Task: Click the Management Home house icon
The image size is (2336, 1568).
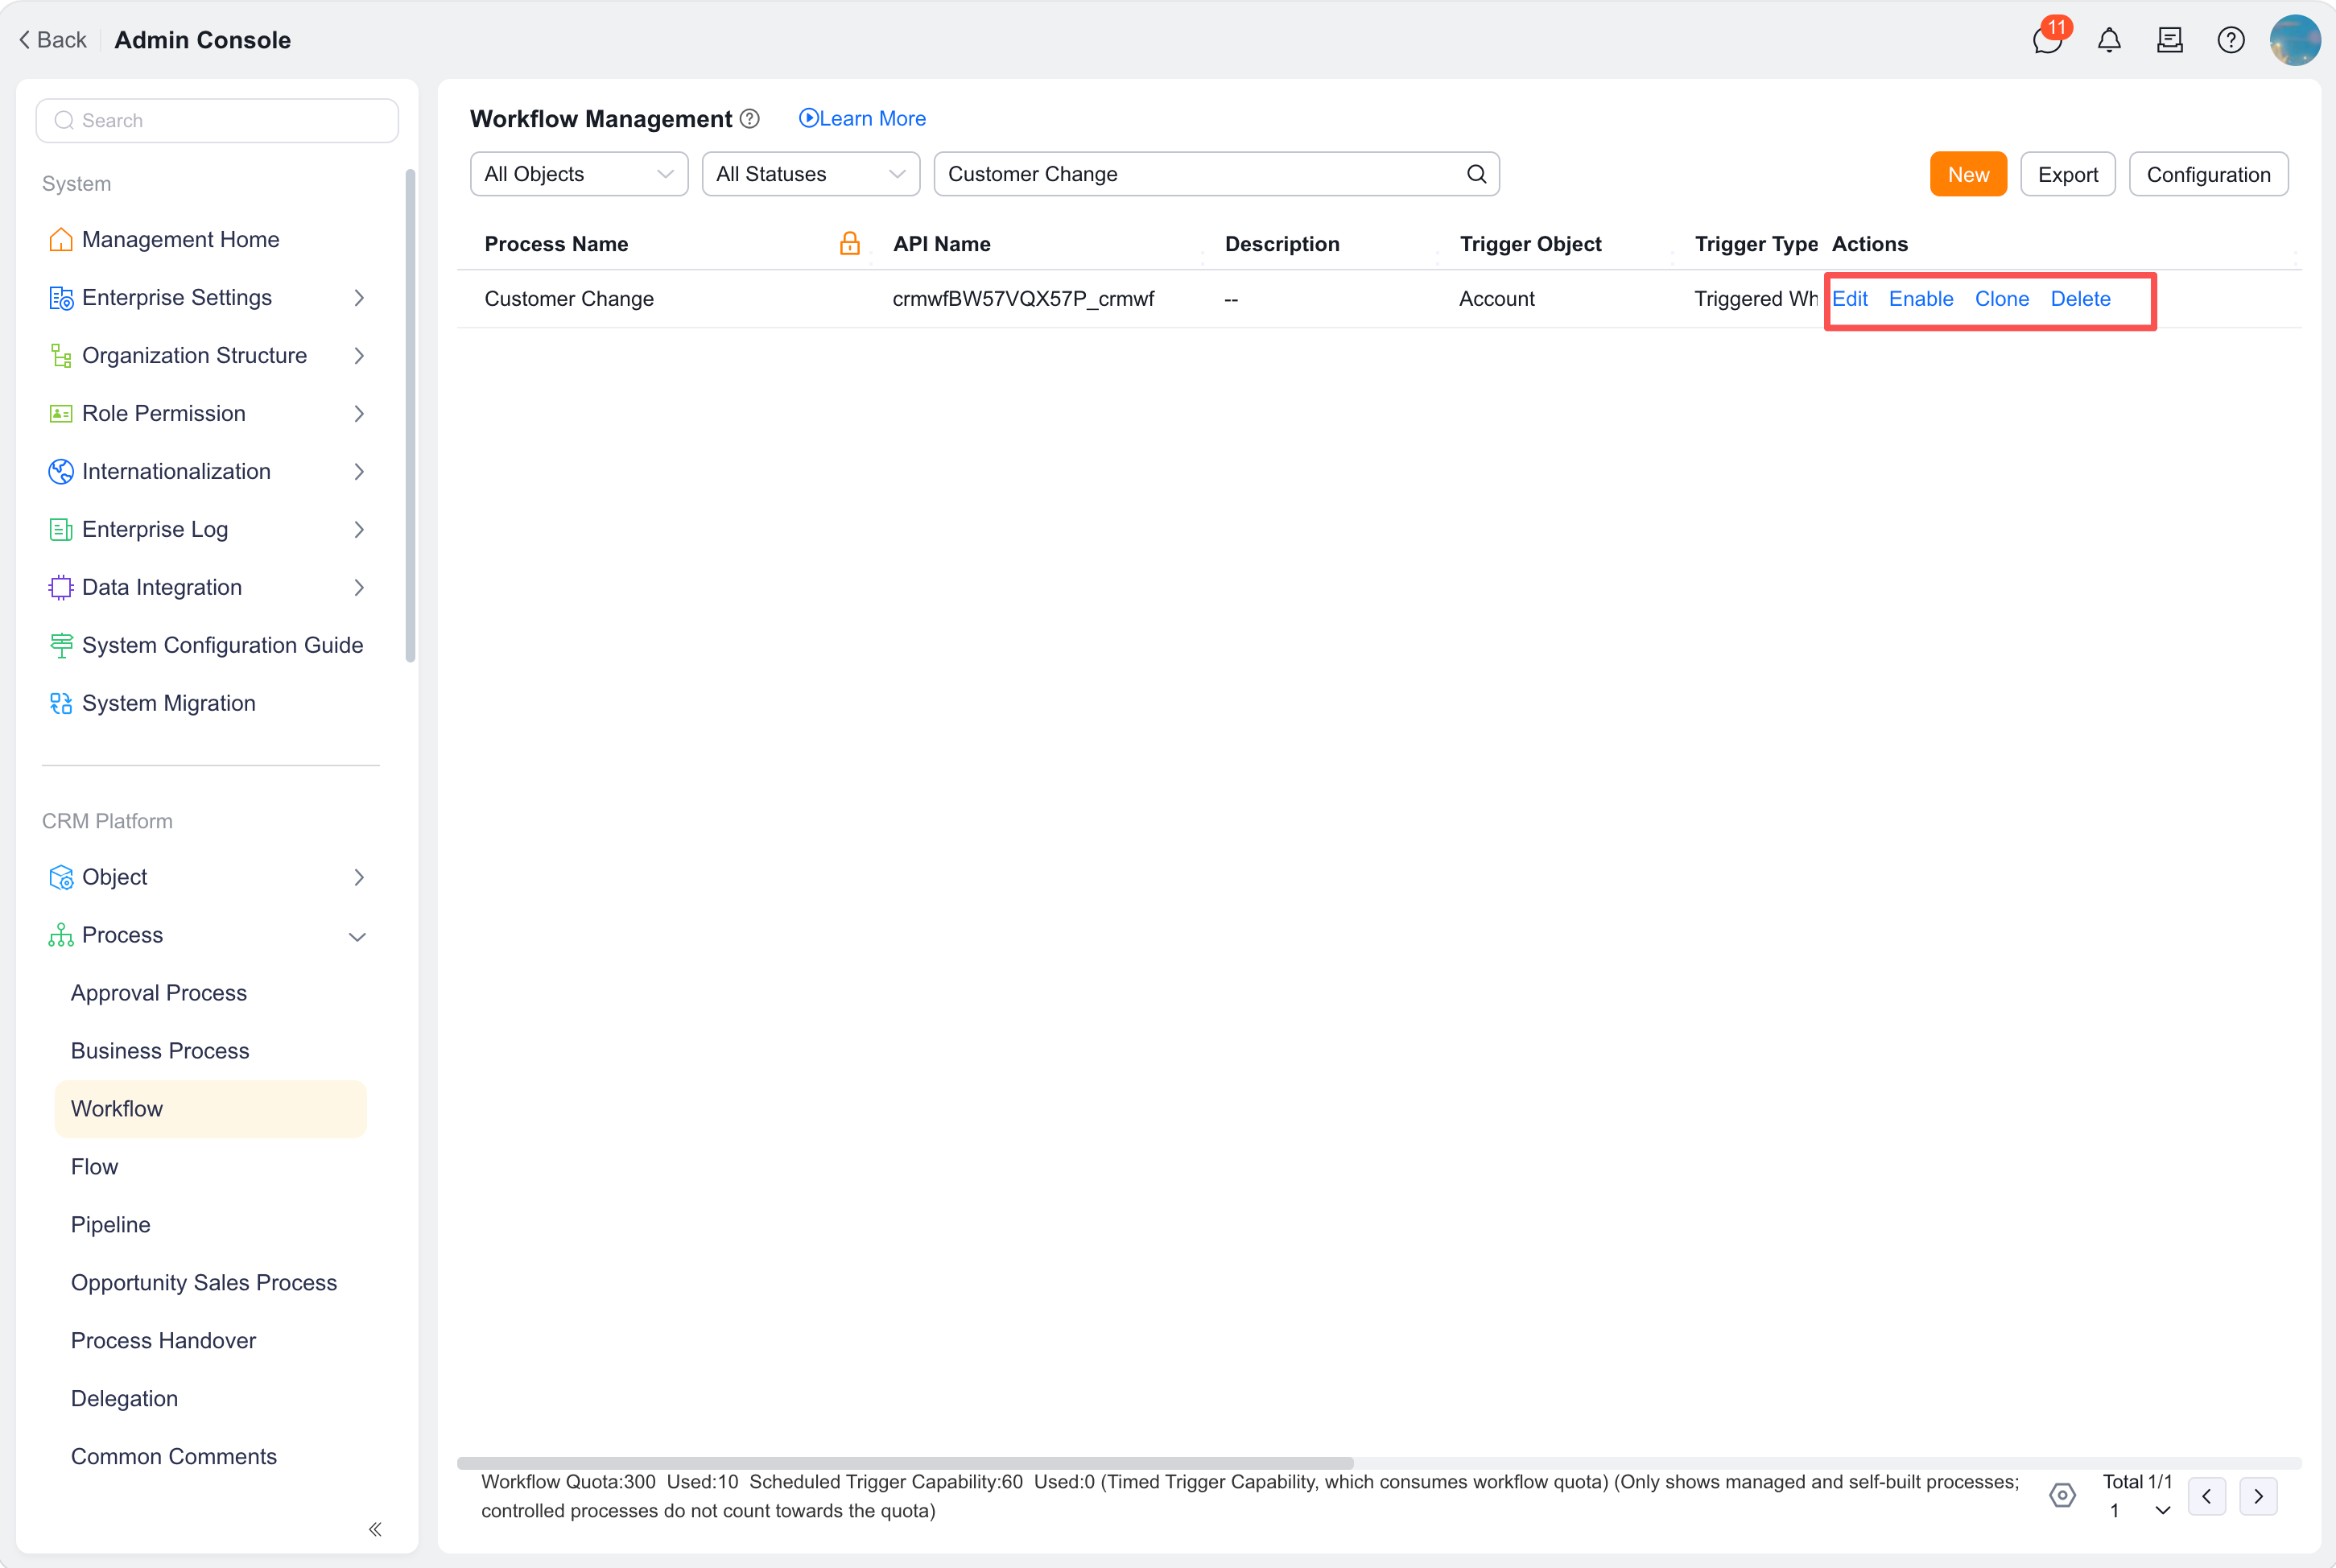Action: click(61, 240)
